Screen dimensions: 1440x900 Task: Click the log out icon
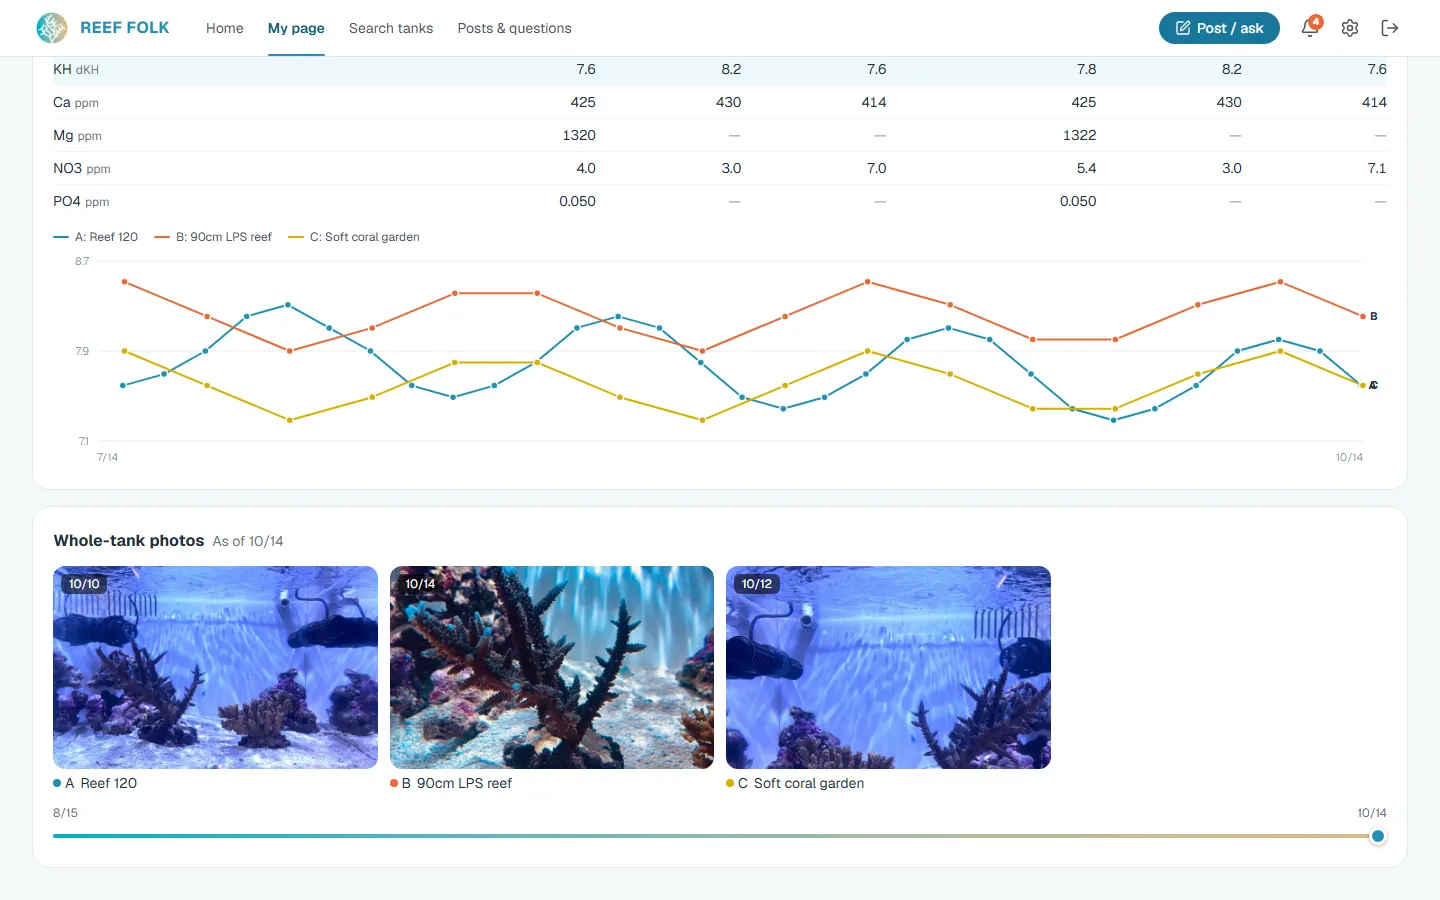(x=1390, y=28)
